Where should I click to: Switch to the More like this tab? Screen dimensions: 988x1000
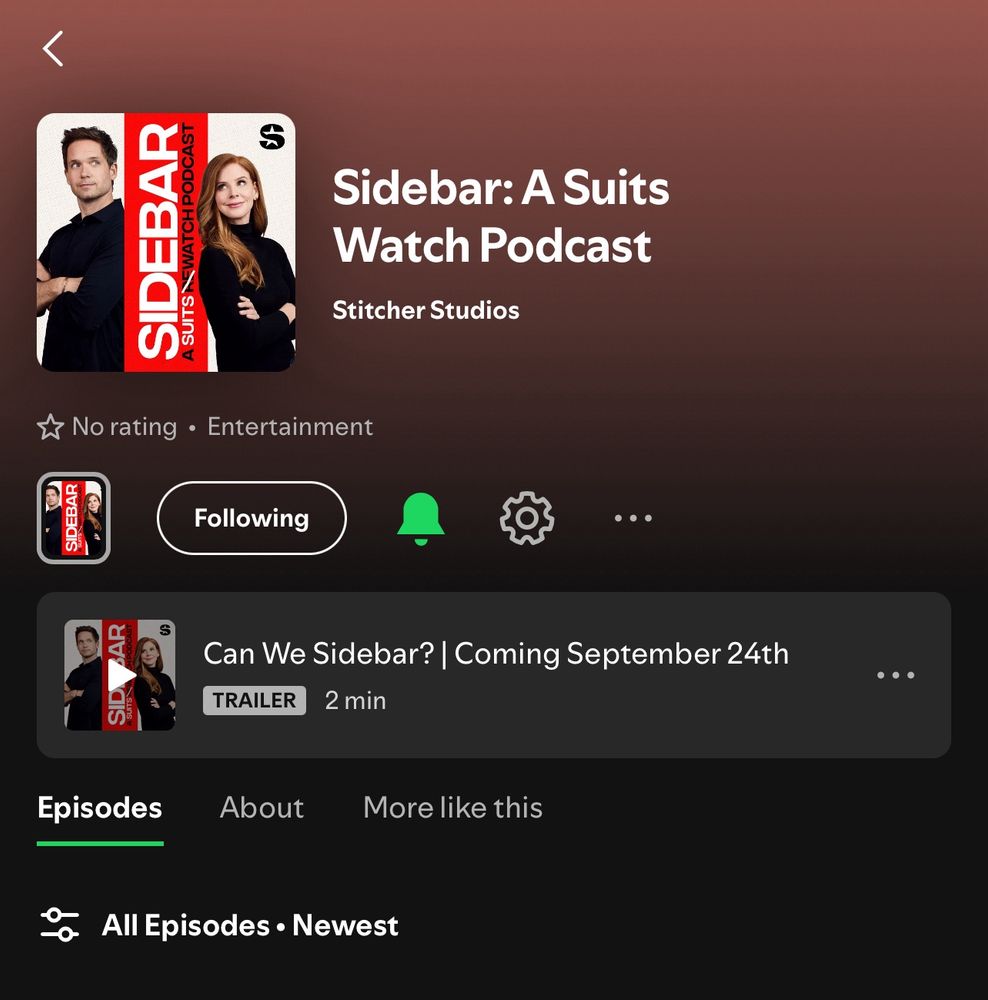(x=453, y=807)
